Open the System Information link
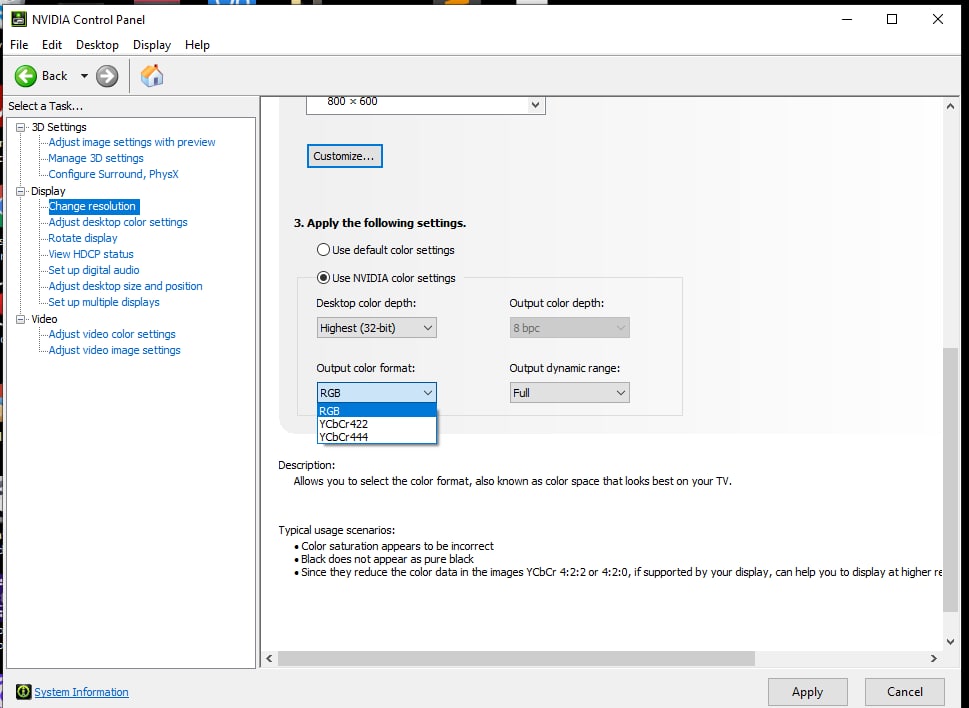 click(x=81, y=692)
